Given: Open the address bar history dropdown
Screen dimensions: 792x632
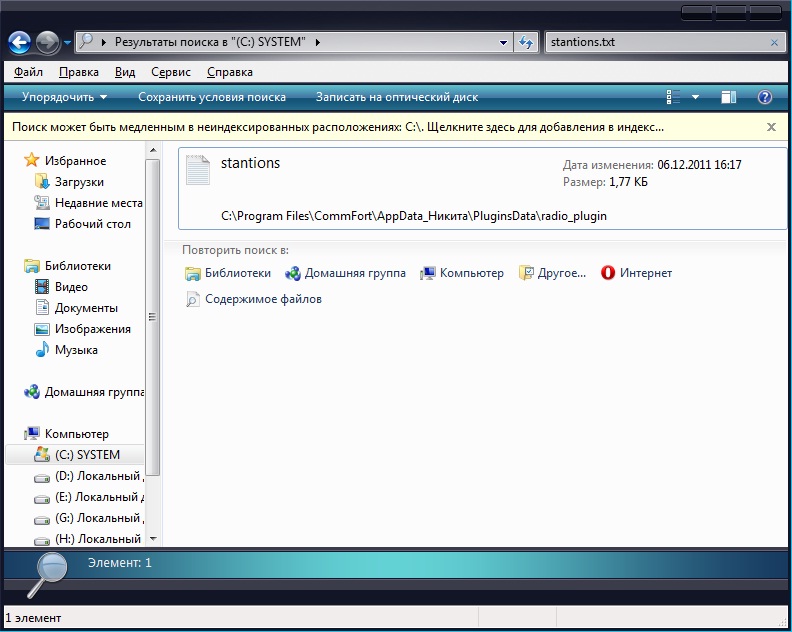Looking at the screenshot, I should 504,43.
